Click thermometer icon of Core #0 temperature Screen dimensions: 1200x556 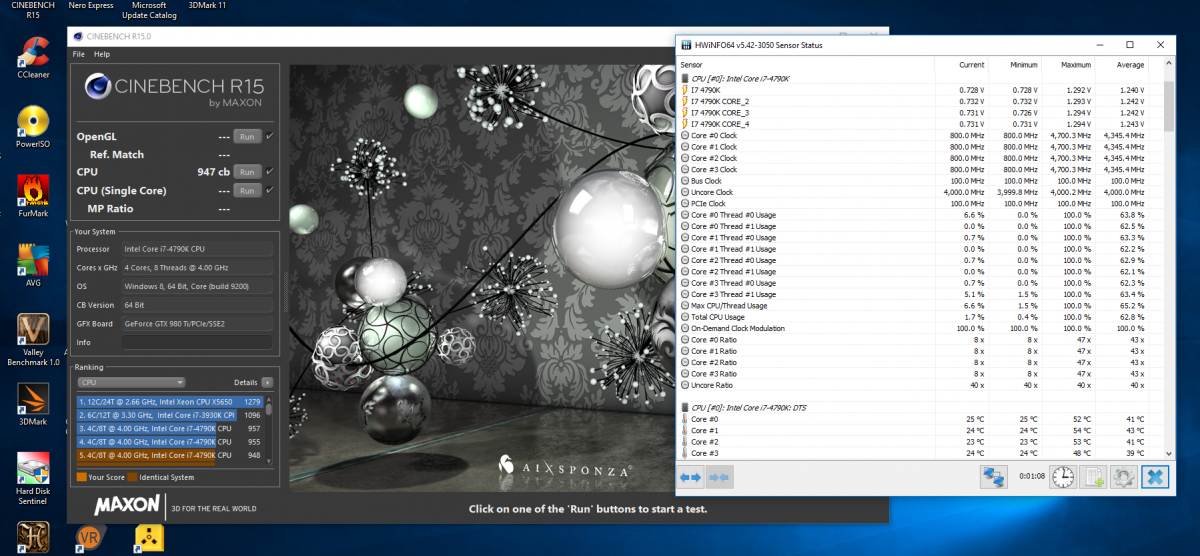pyautogui.click(x=684, y=419)
